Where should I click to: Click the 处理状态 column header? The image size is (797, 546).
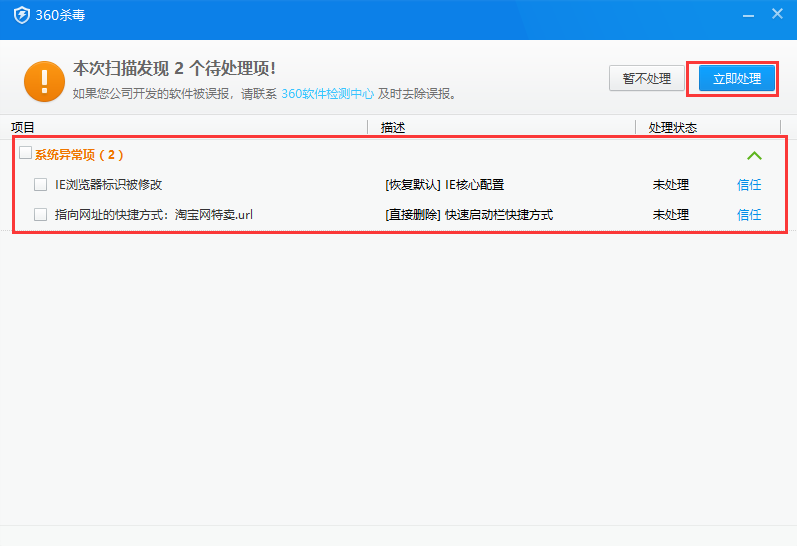pos(672,127)
